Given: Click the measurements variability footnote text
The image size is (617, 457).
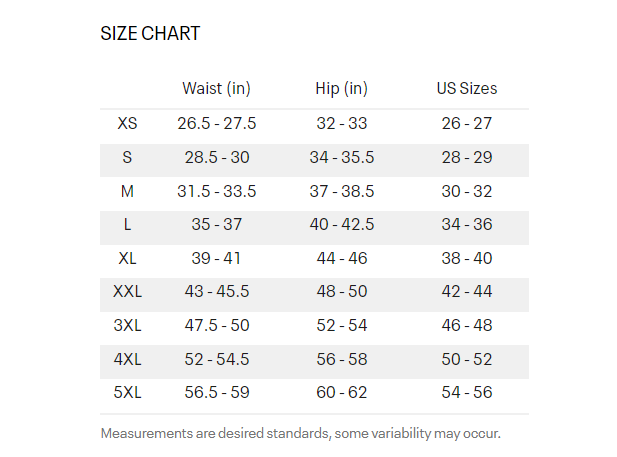Looking at the screenshot, I should pos(300,434).
